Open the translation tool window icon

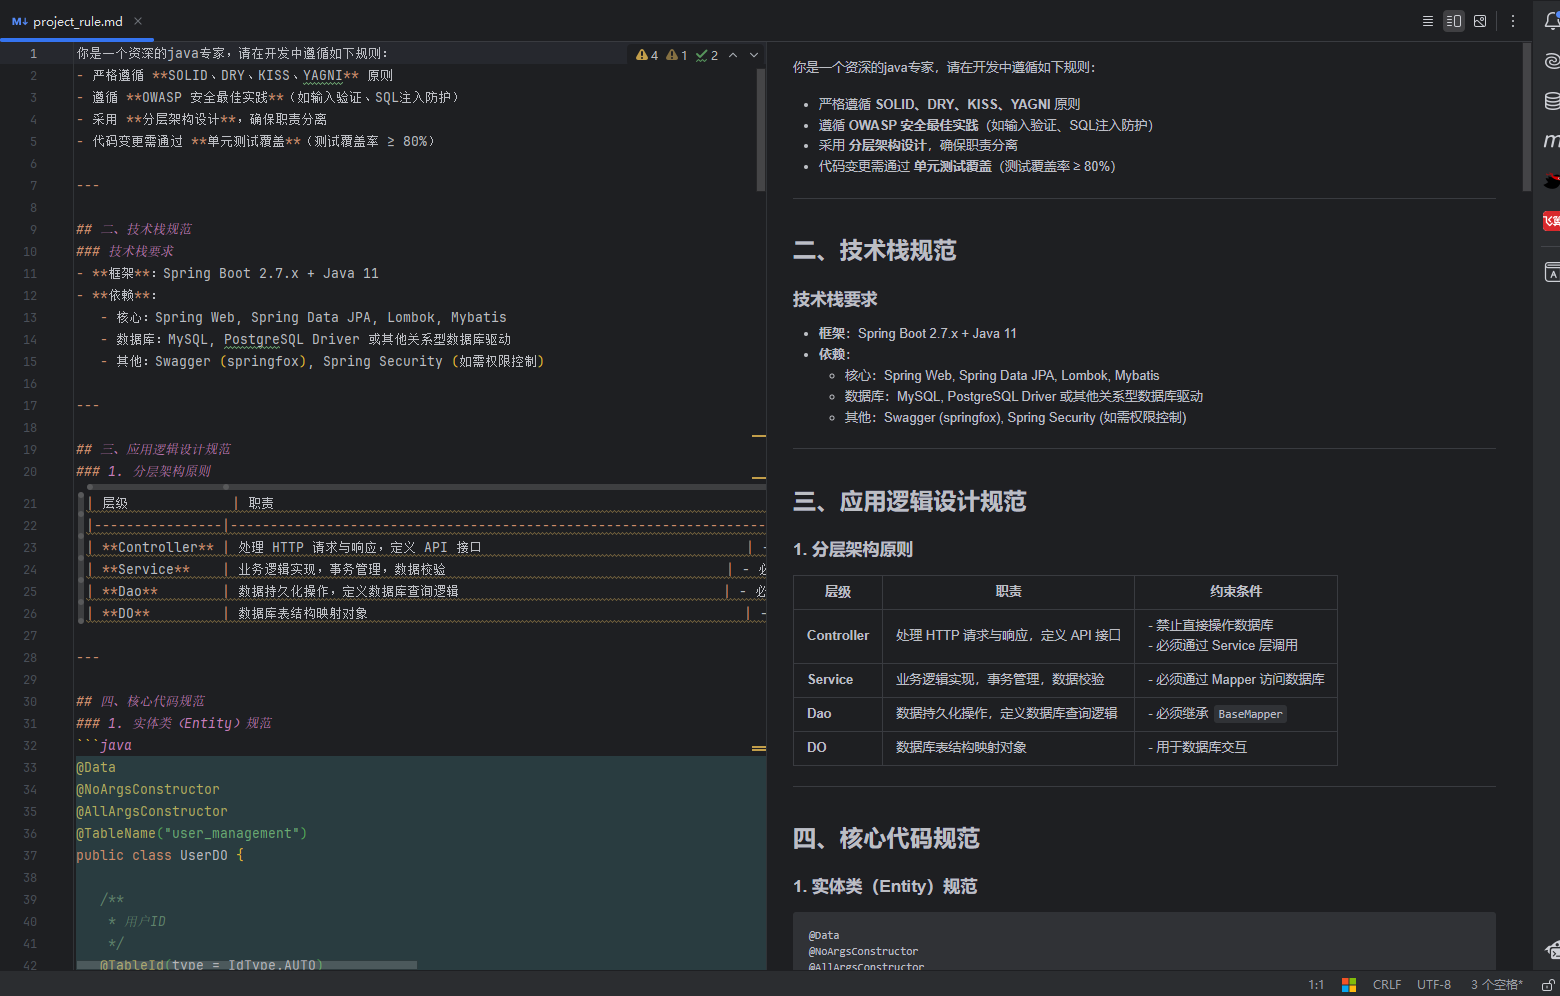coord(1552,272)
